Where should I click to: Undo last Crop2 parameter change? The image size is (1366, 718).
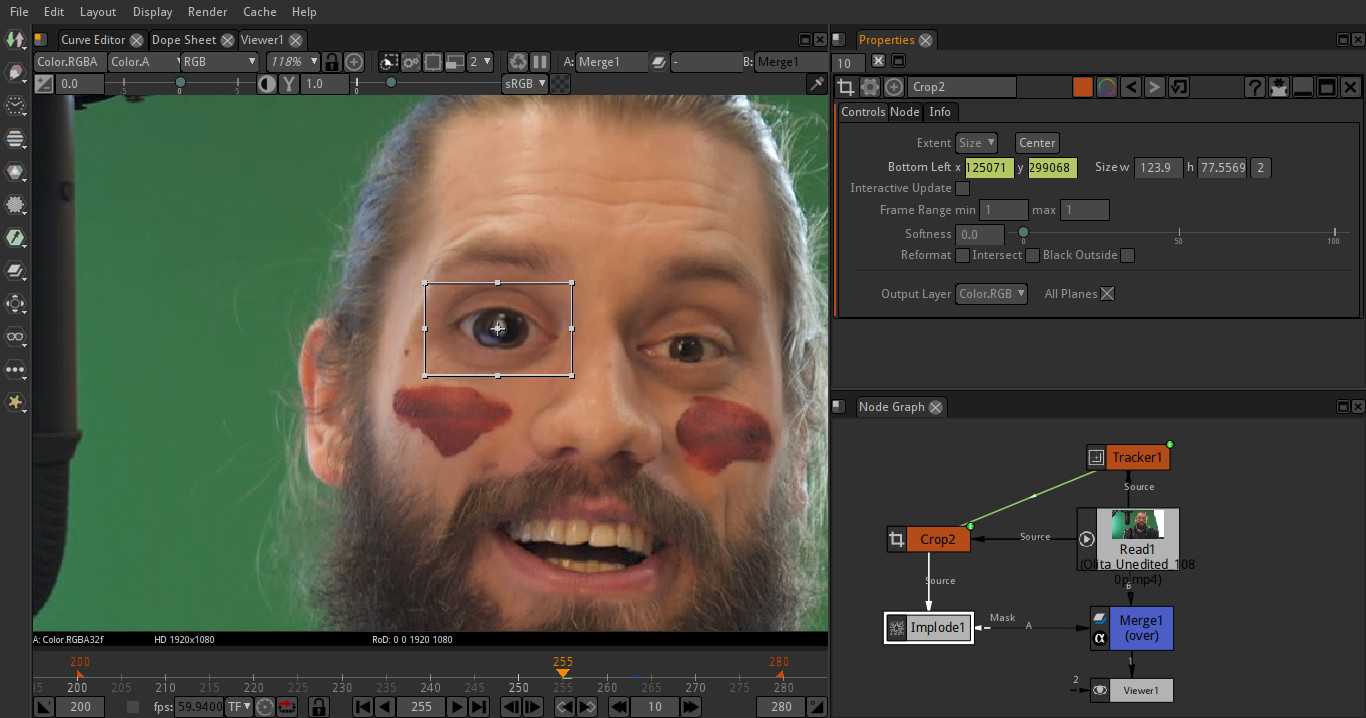coord(1131,87)
